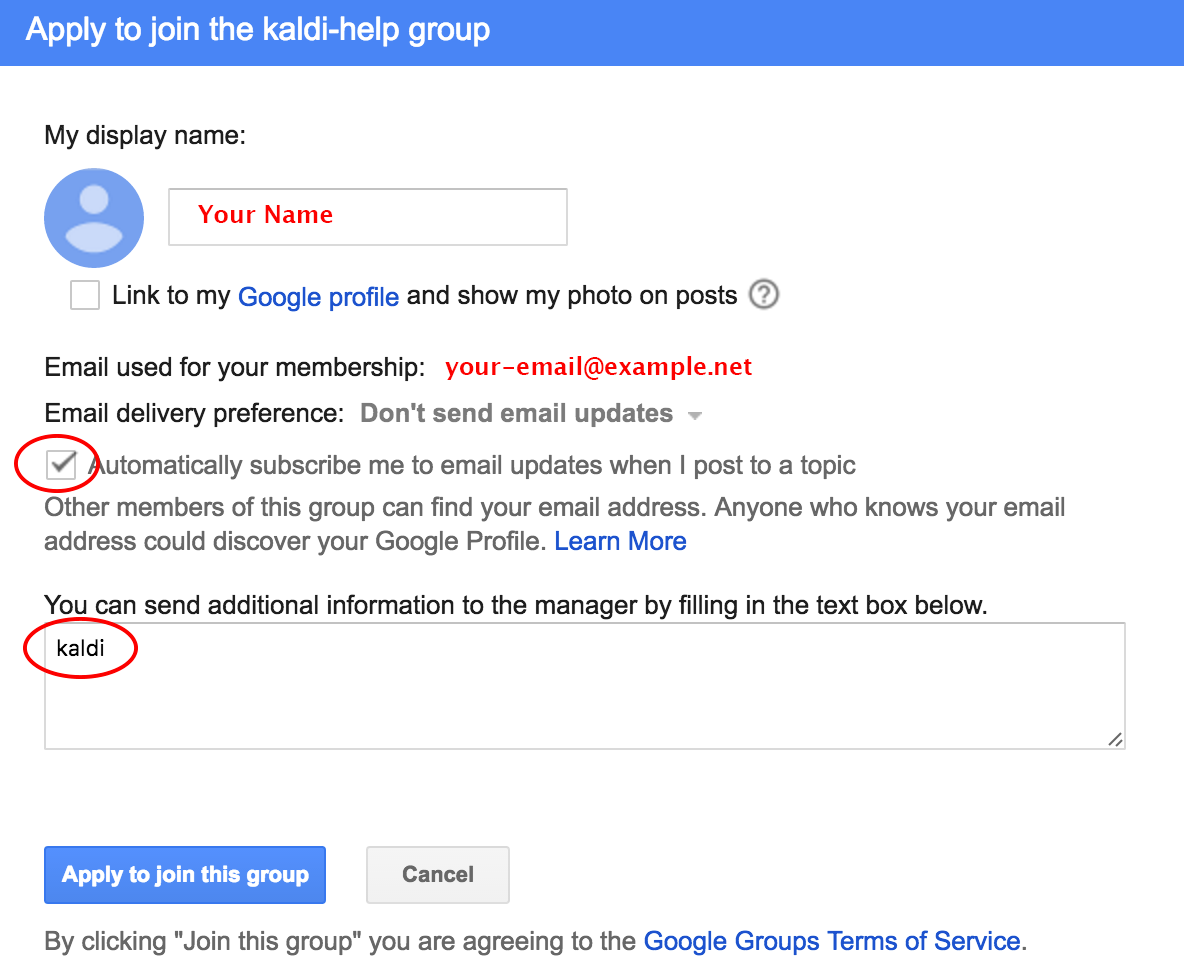Screen dimensions: 1184x960
Task: Uncheck the automatically subscribe checkbox
Action: click(62, 465)
